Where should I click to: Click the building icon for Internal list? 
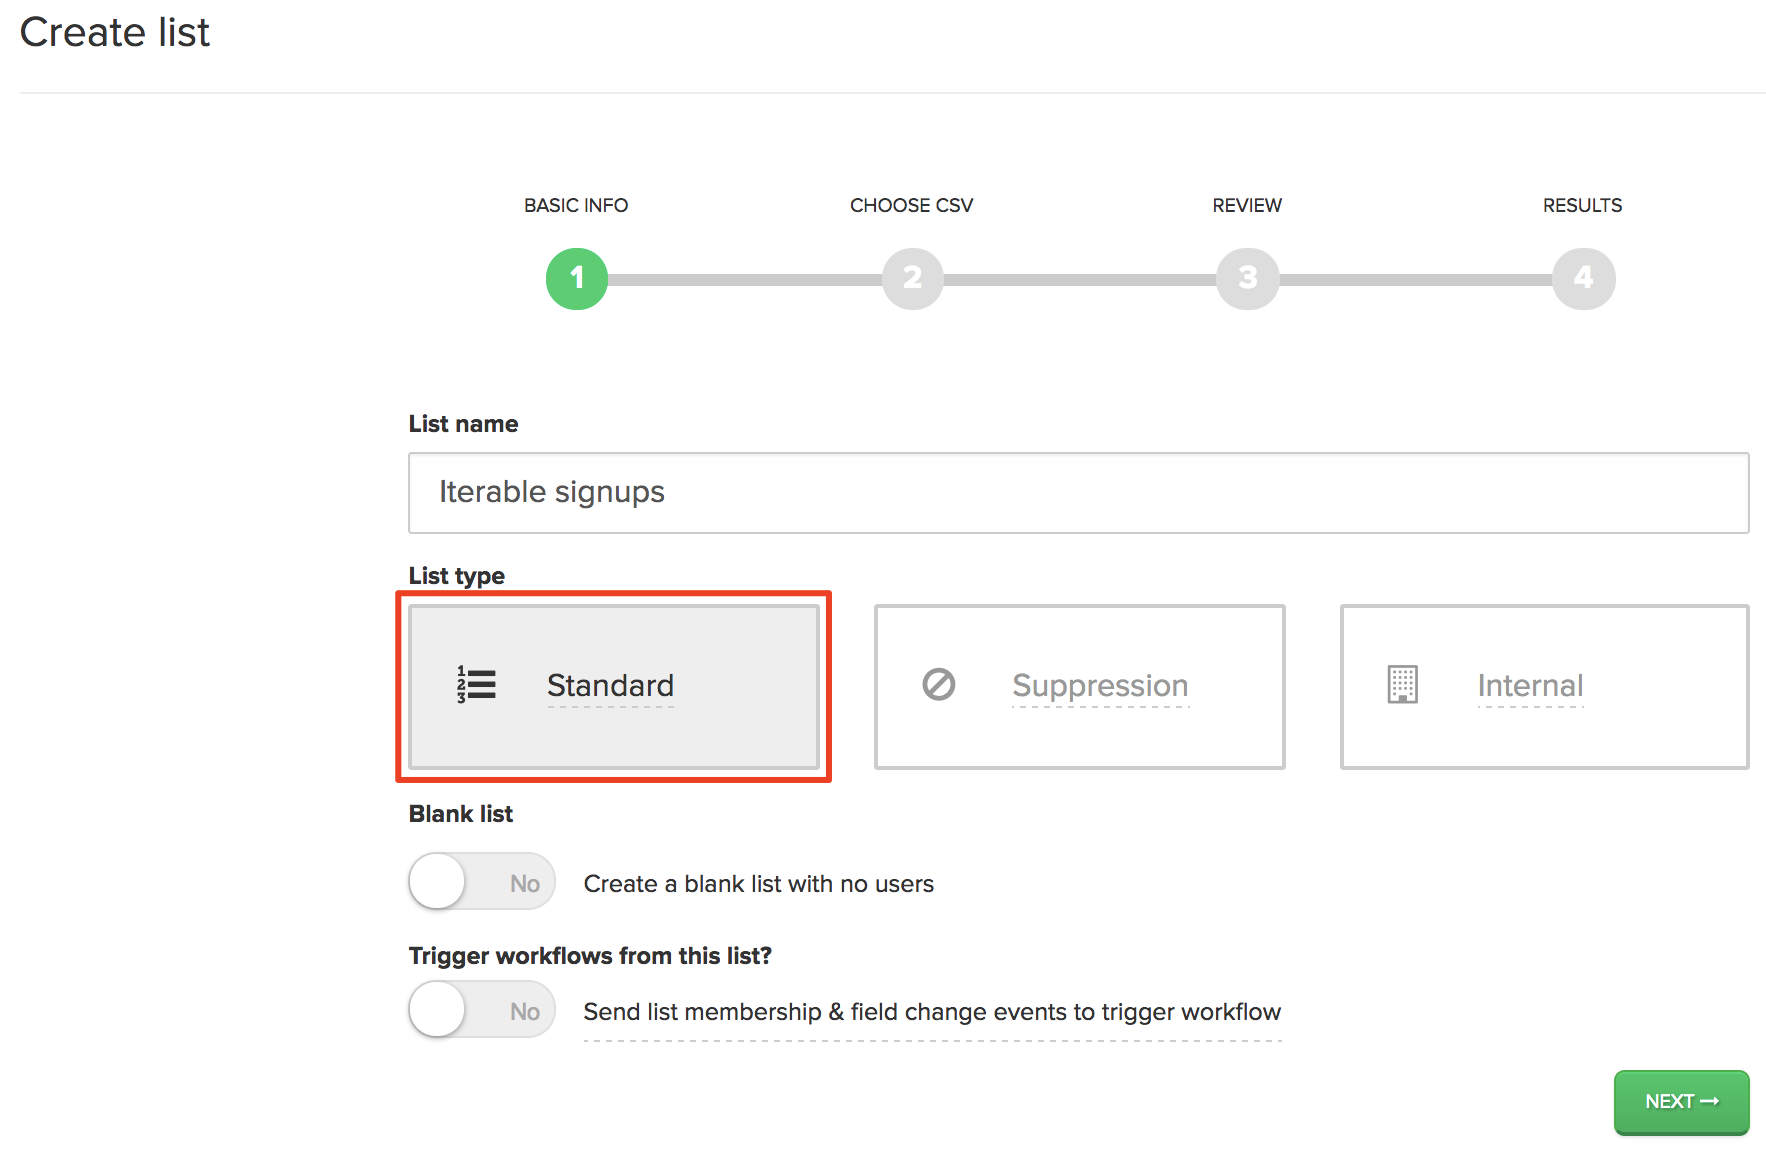click(x=1403, y=685)
